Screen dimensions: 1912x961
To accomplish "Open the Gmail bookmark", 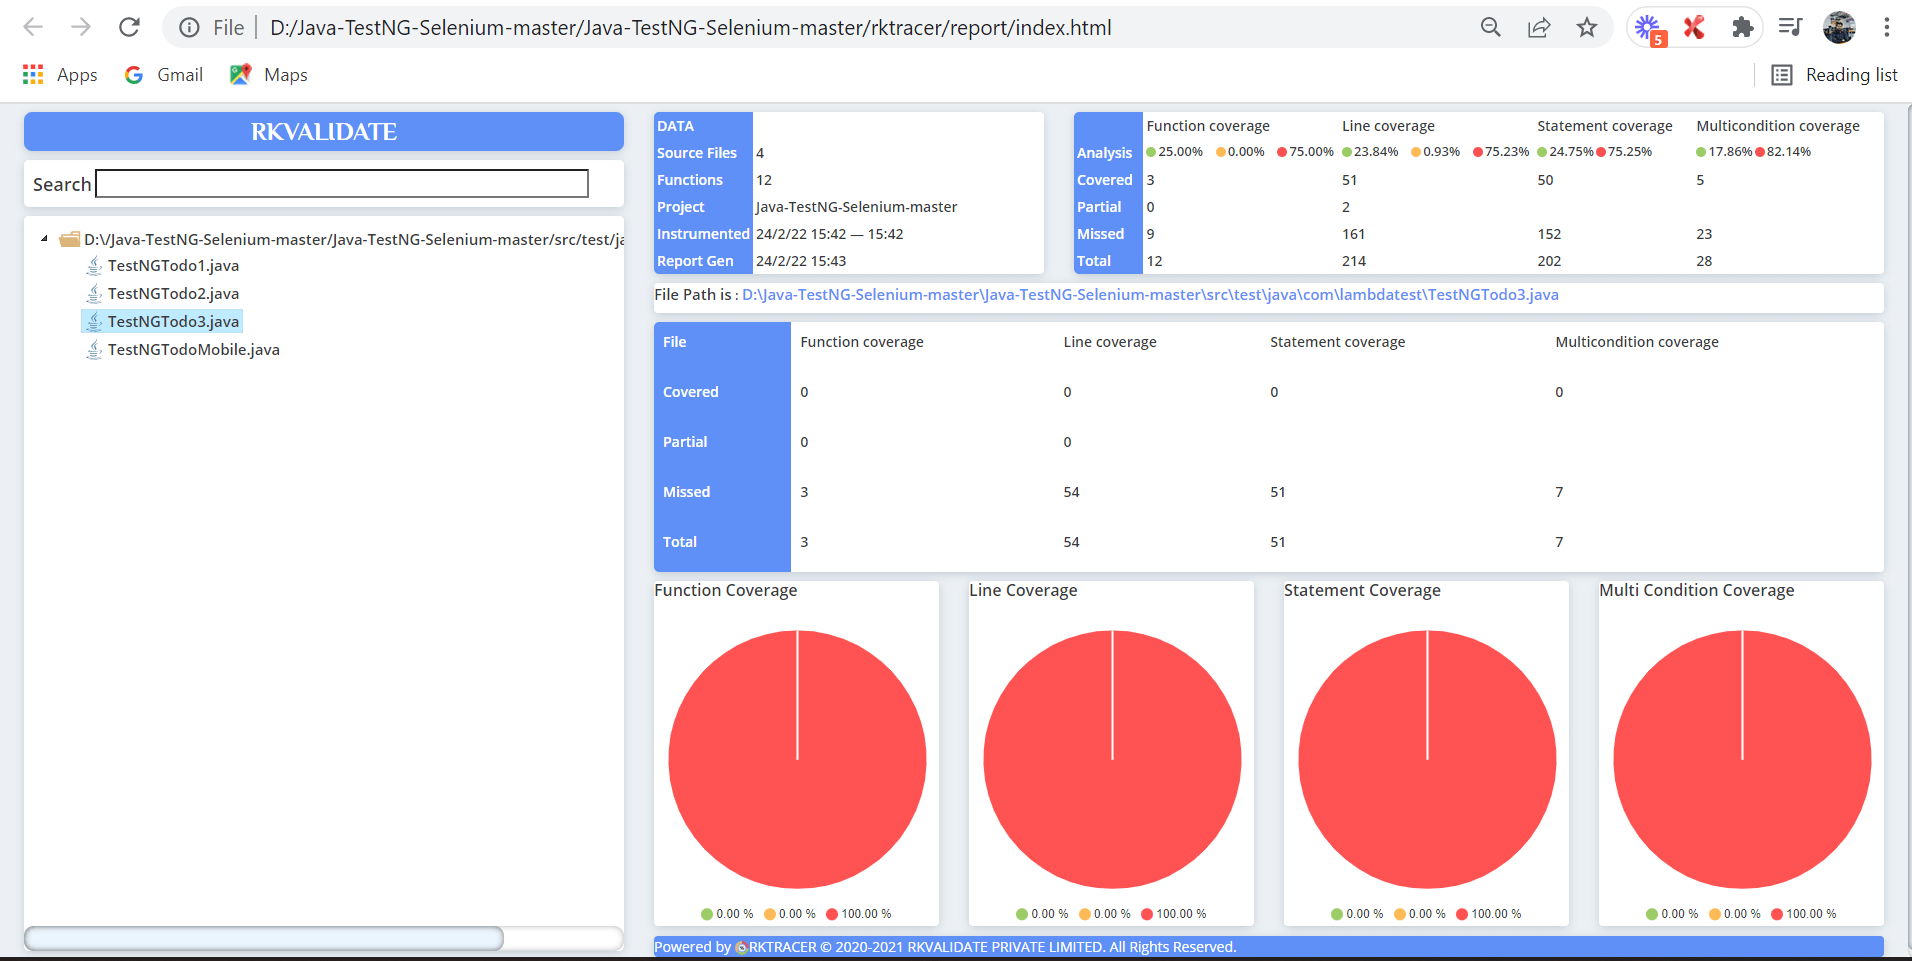I will tap(164, 75).
